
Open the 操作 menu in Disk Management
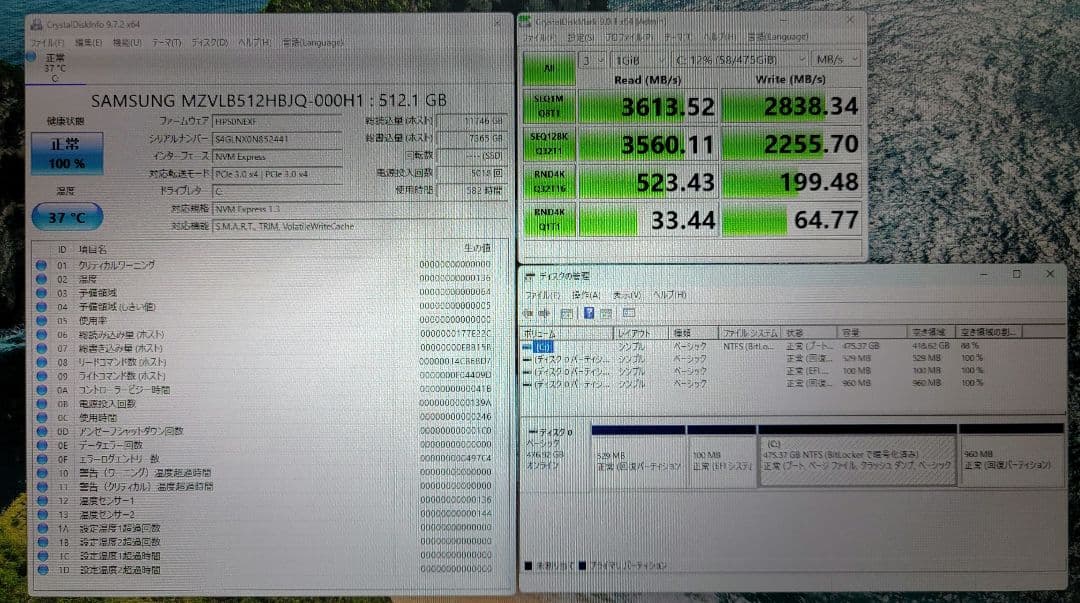coord(585,296)
